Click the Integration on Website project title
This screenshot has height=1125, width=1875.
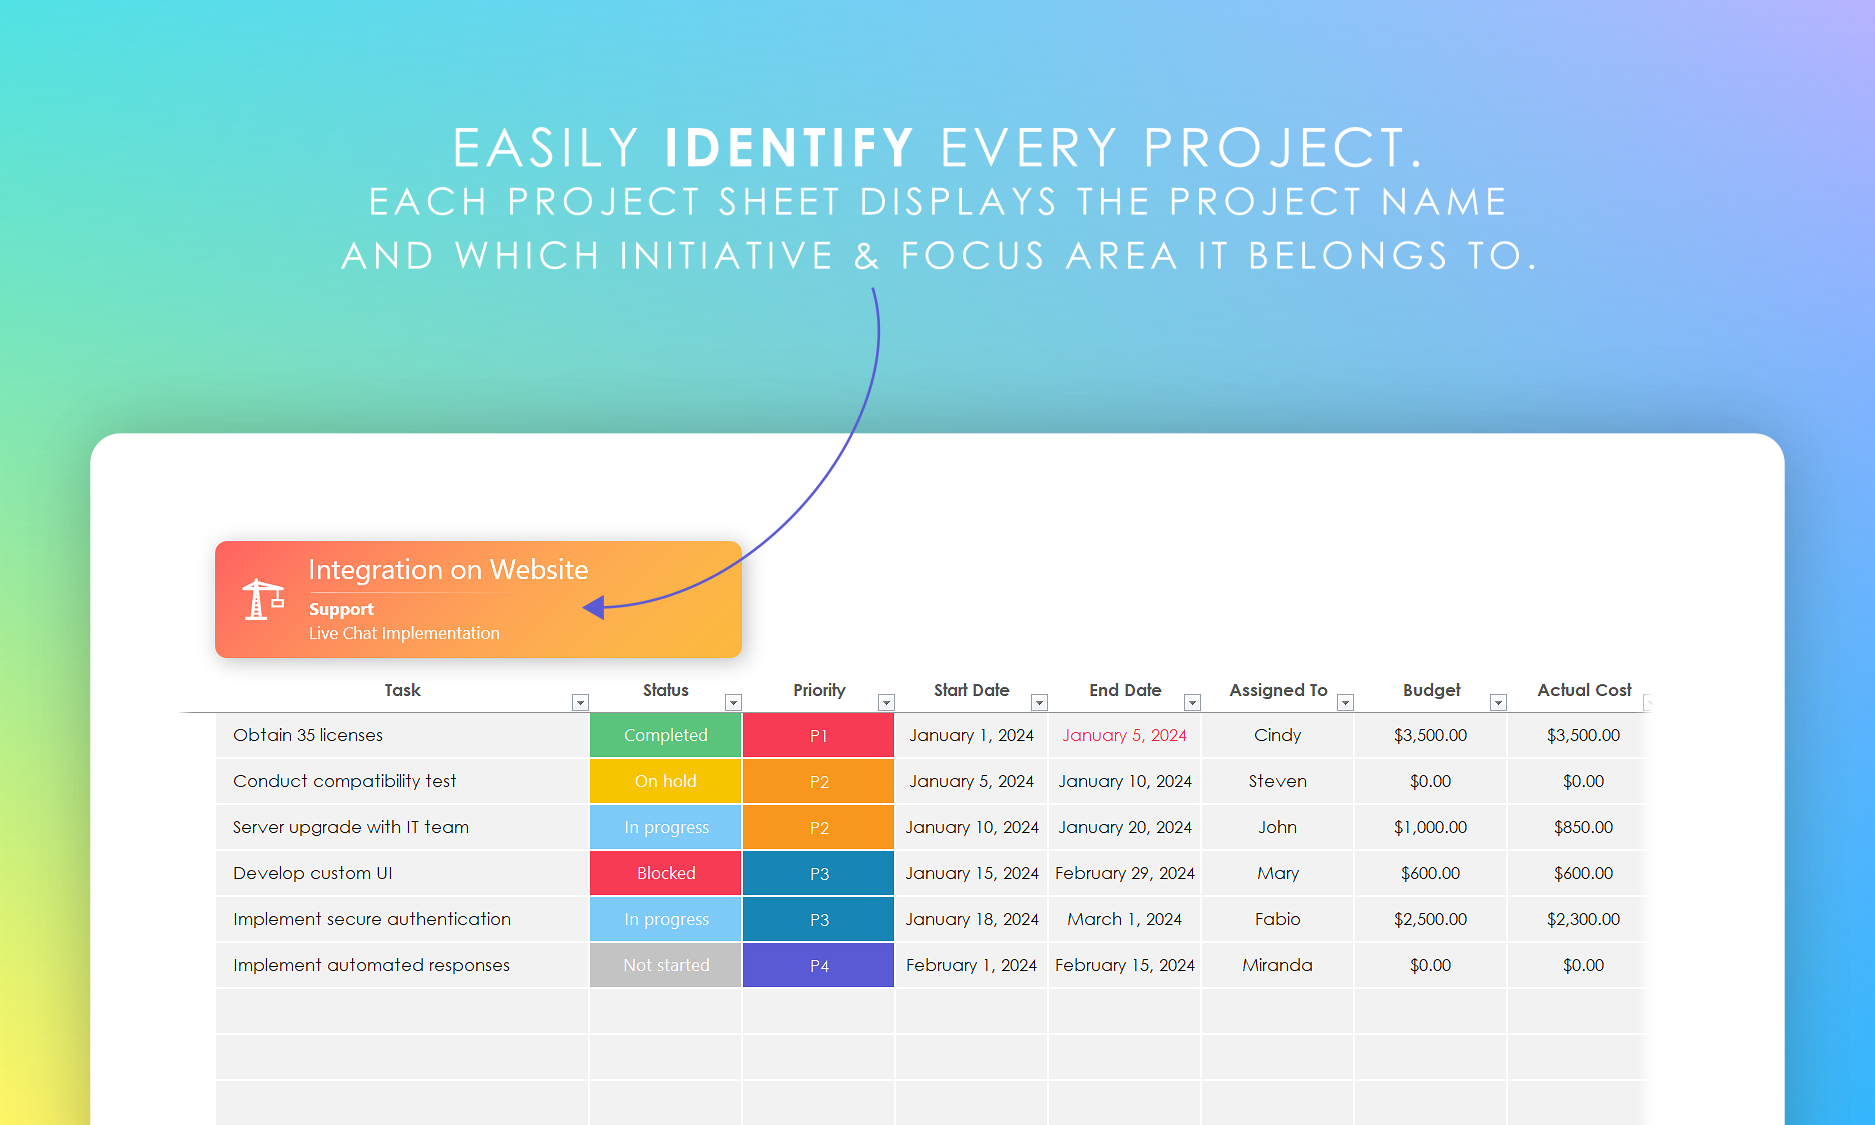[x=448, y=570]
